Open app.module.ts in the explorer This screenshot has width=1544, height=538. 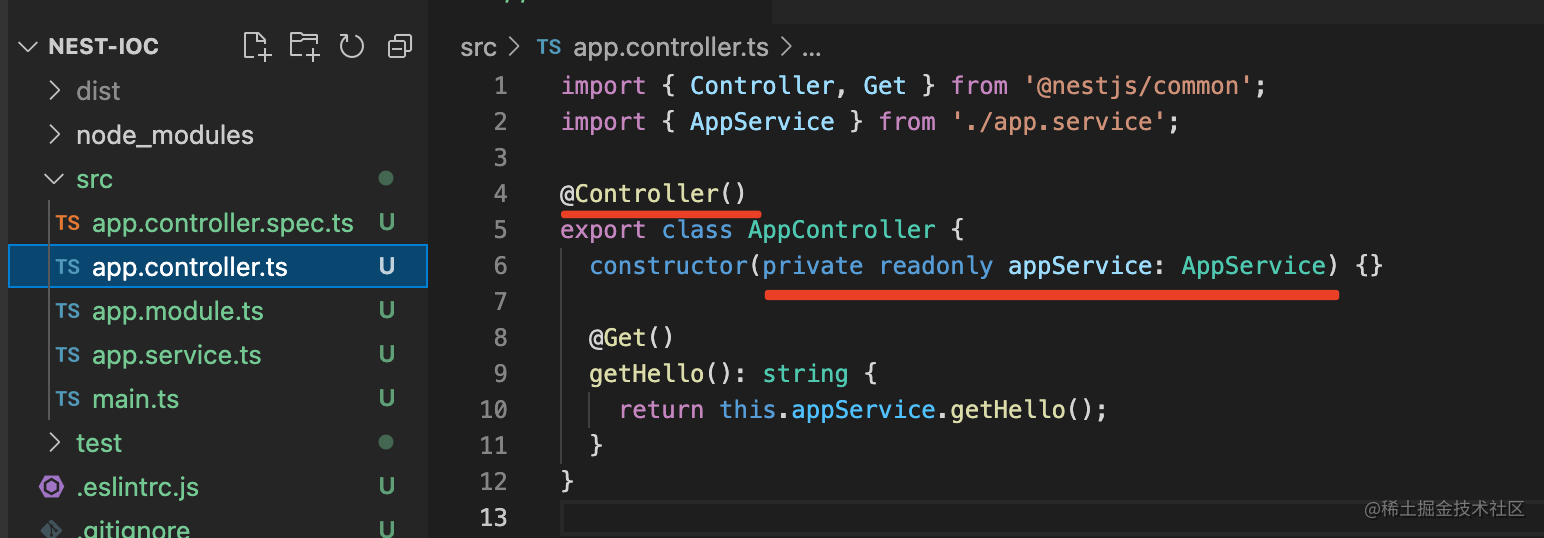coord(177,311)
